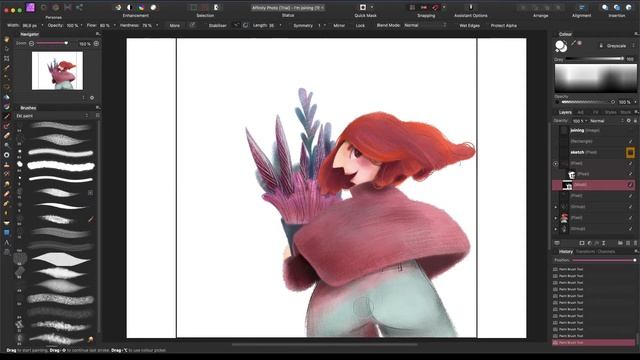640x360 pixels.
Task: Click the Colour panel colour picker eyedropper
Action: pos(573,43)
